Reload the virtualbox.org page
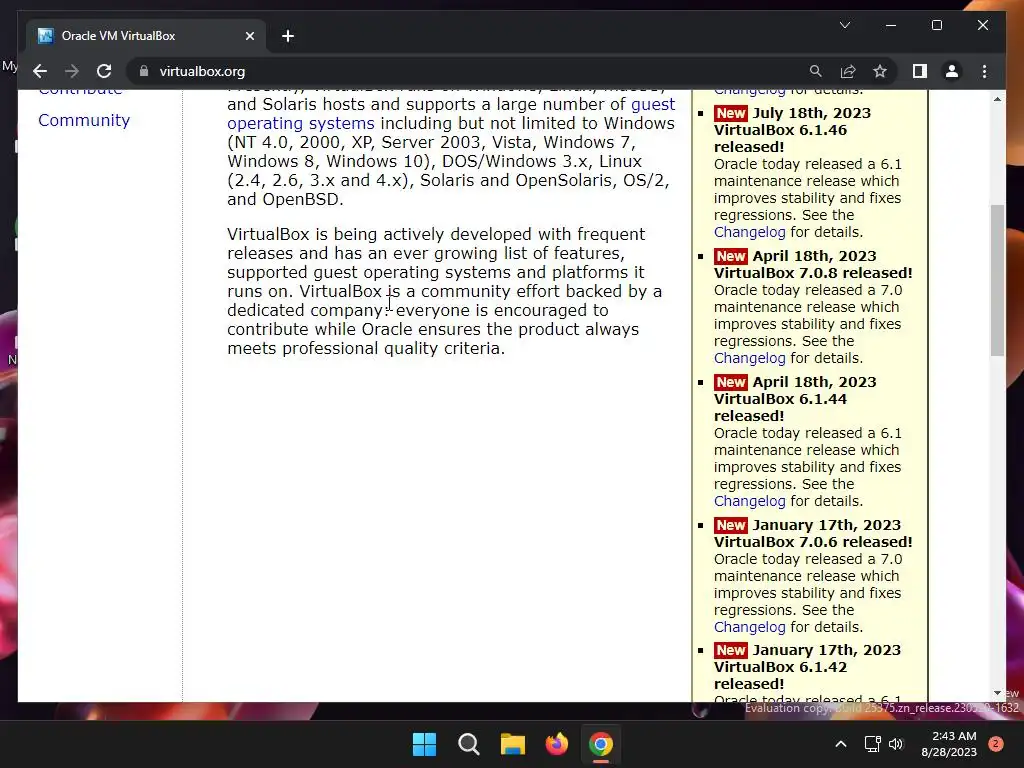Image resolution: width=1024 pixels, height=768 pixels. click(104, 71)
